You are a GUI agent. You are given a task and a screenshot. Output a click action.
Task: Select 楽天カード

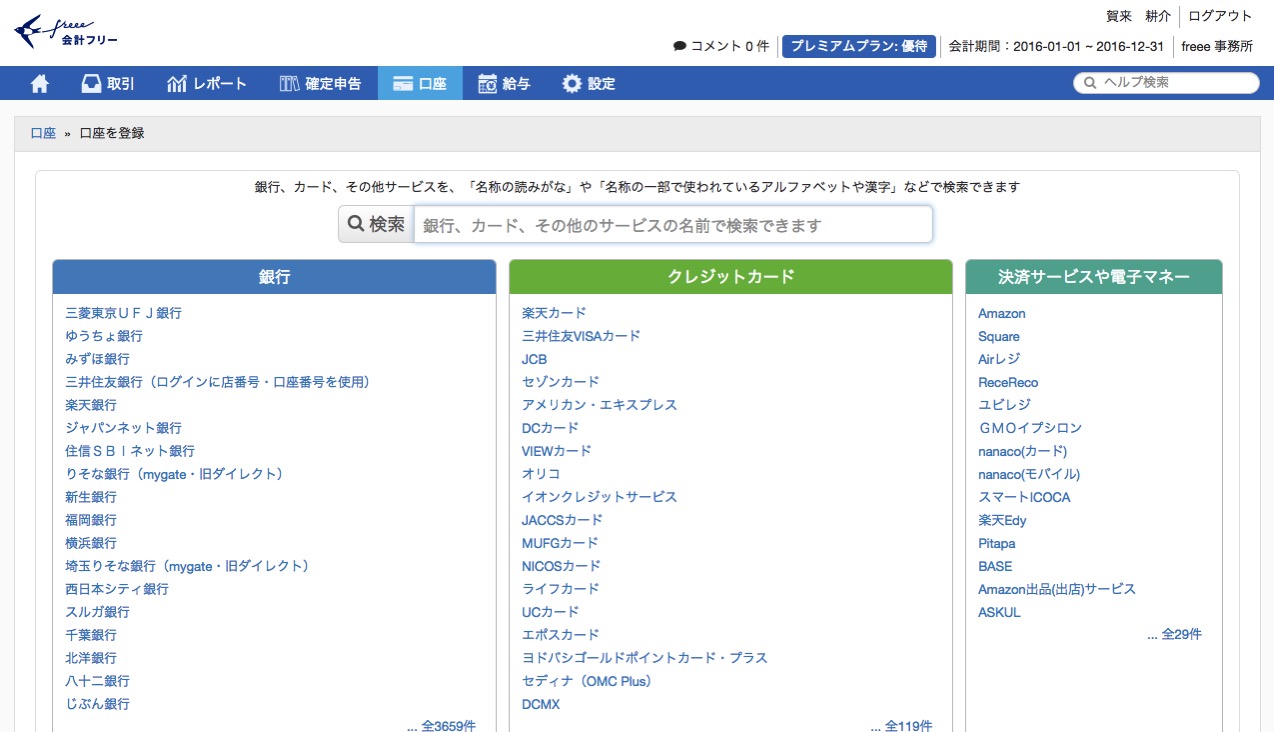[554, 313]
